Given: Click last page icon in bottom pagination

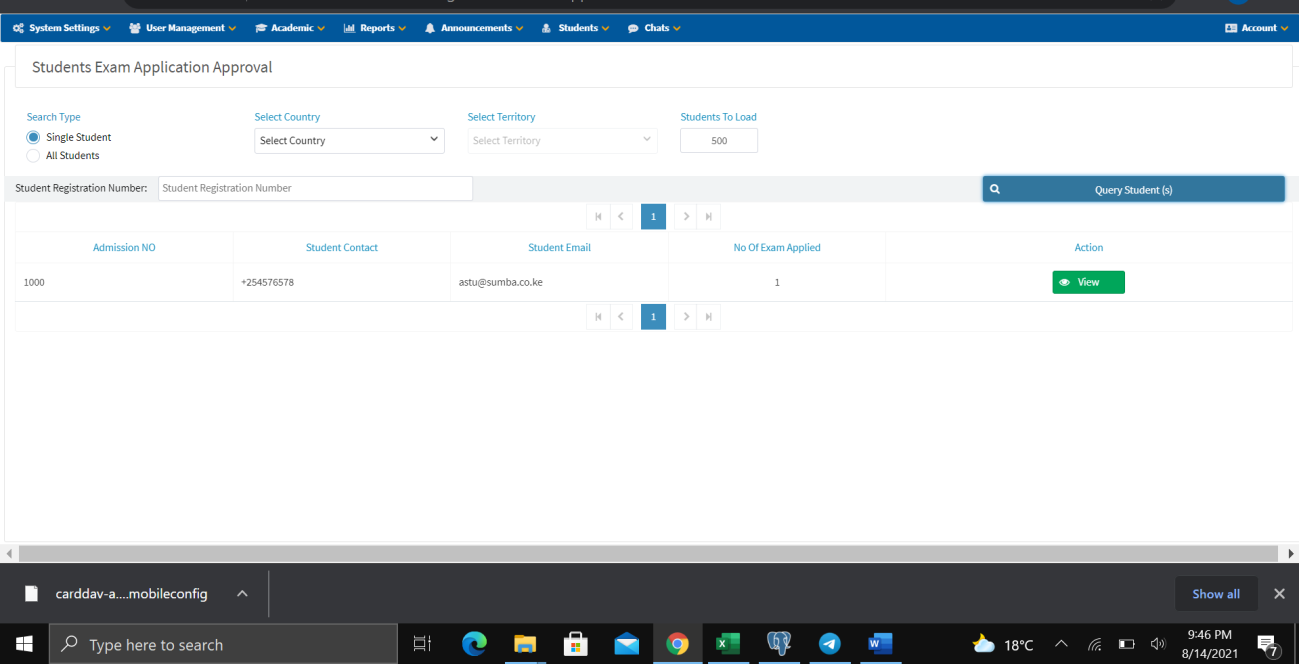Looking at the screenshot, I should 709,317.
